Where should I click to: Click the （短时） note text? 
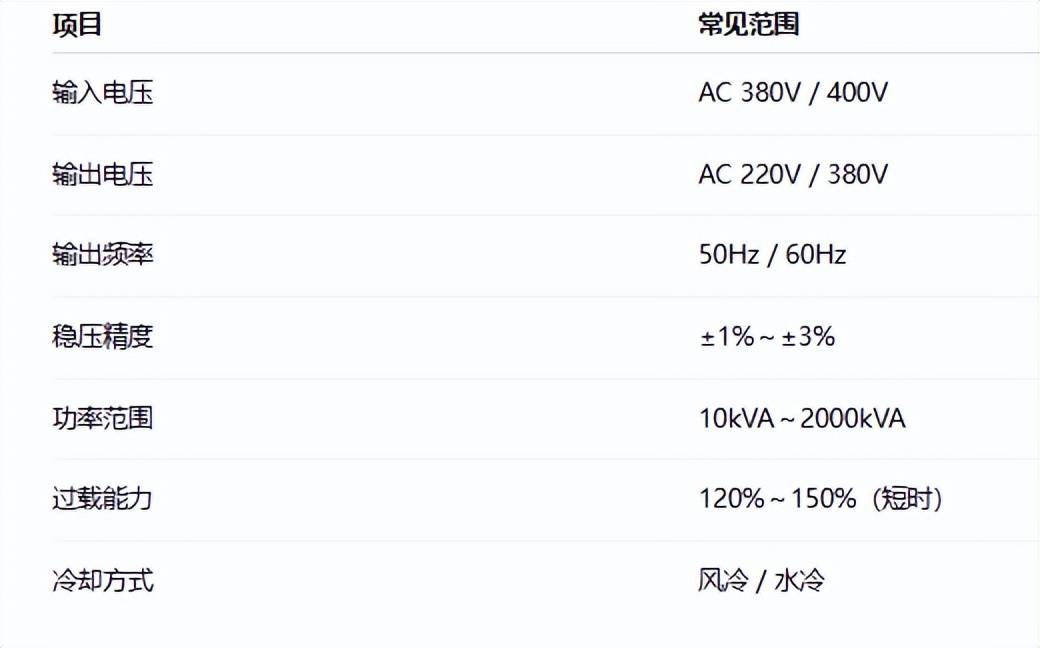pyautogui.click(x=906, y=498)
